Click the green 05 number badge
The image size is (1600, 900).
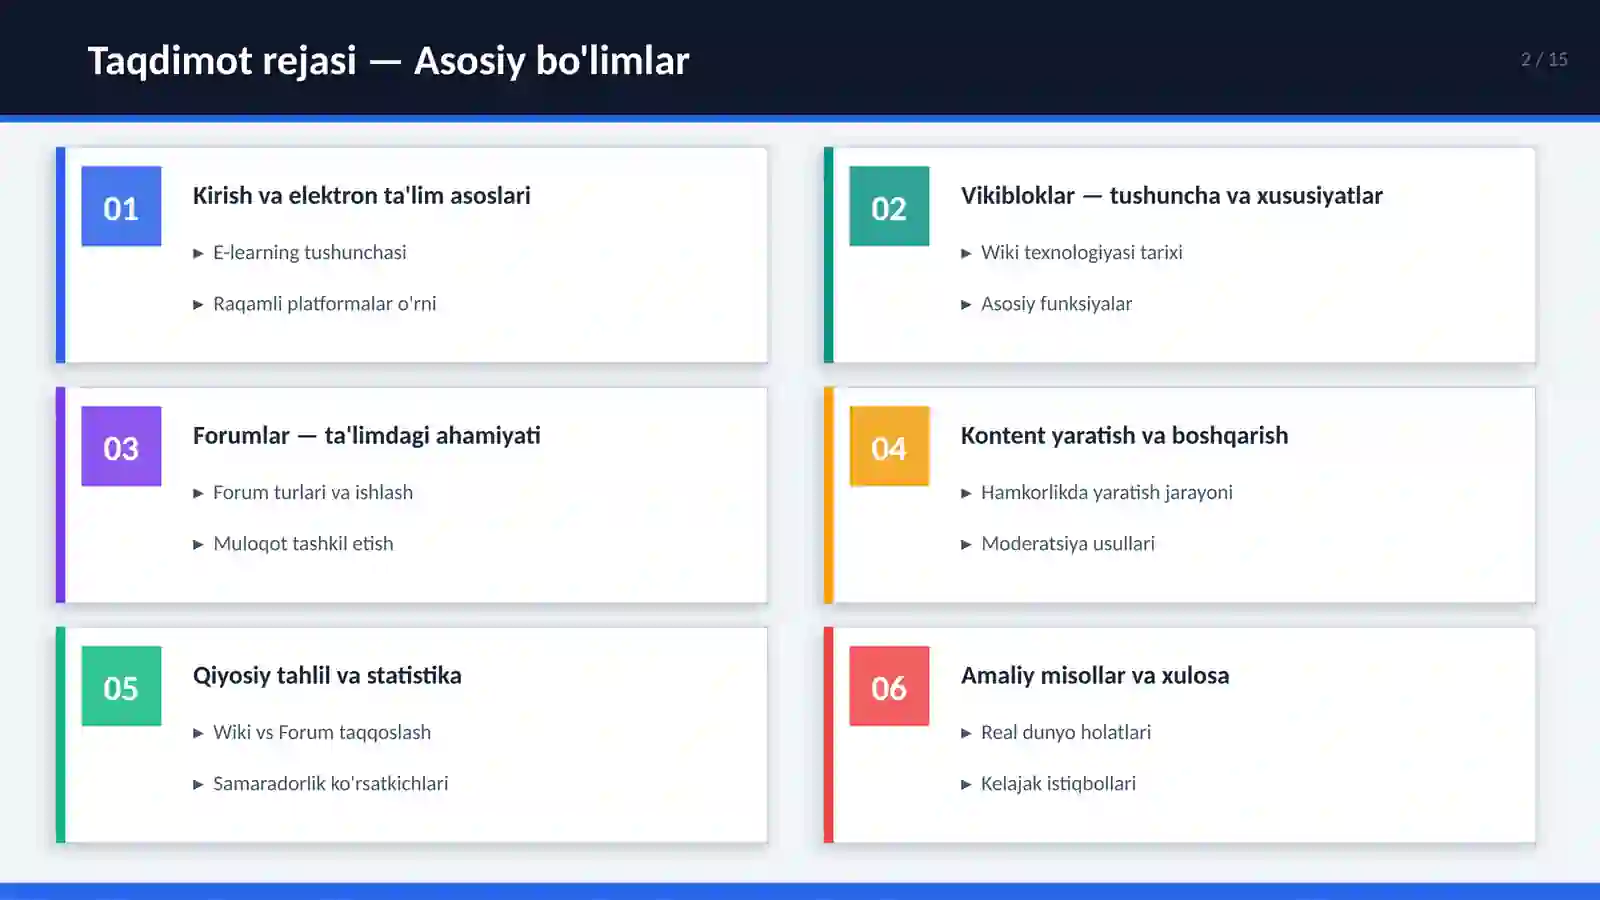click(121, 686)
